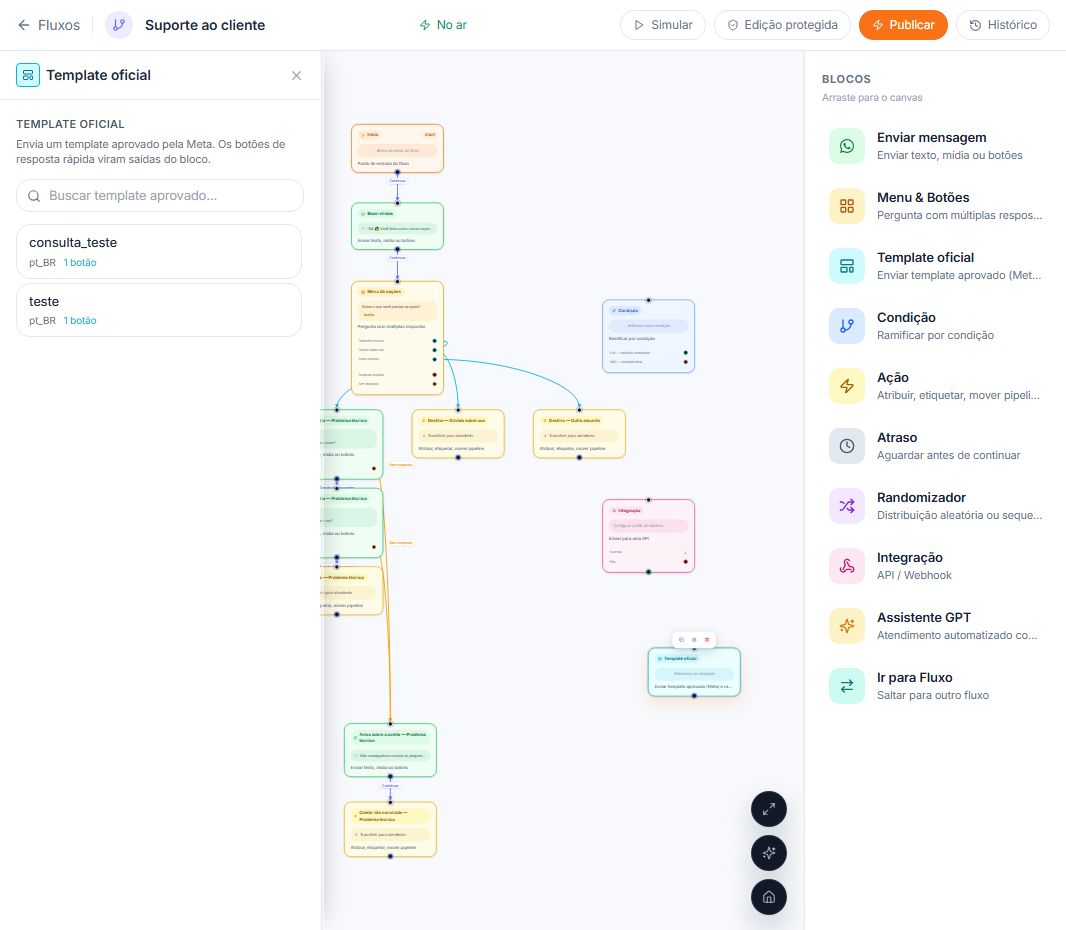Pick the Randomizador shuffle block icon
Viewport: 1066px width, 930px height.
[x=847, y=506]
